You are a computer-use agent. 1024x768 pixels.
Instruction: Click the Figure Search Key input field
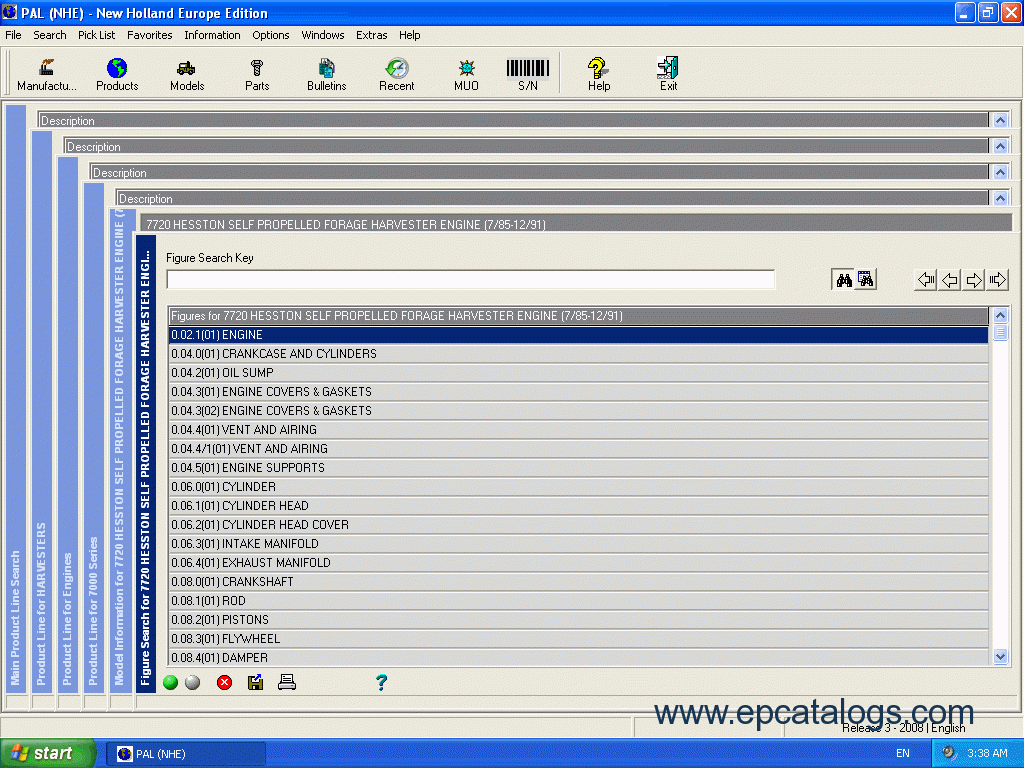470,280
